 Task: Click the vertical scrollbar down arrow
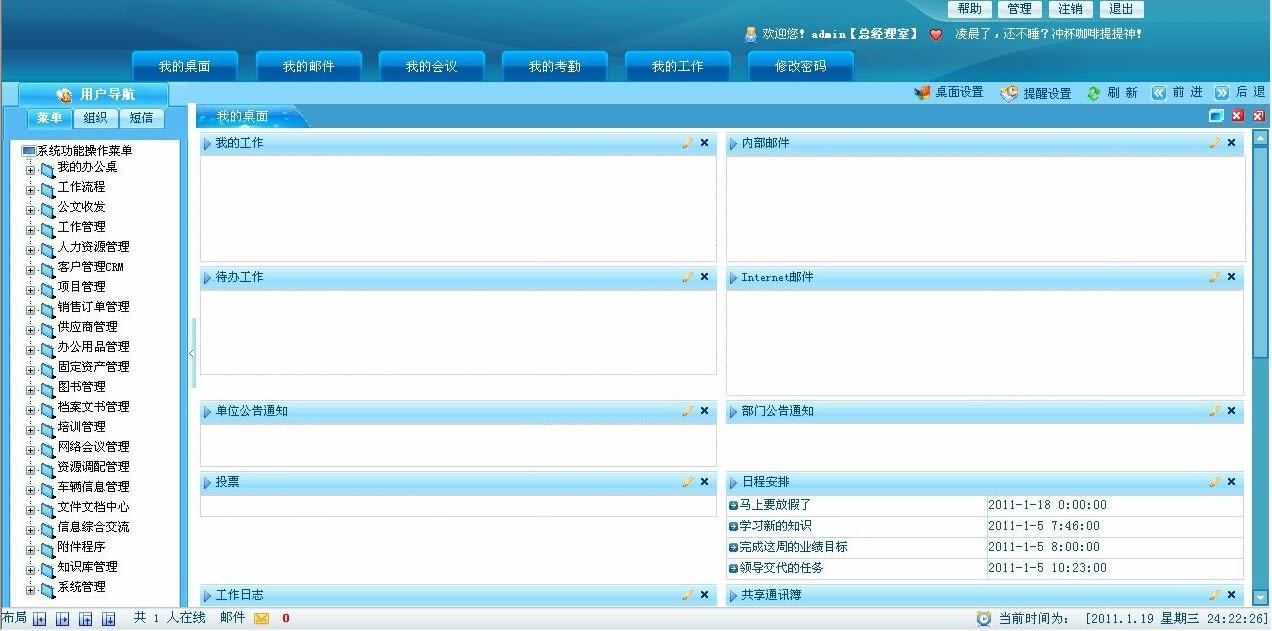[1260, 597]
